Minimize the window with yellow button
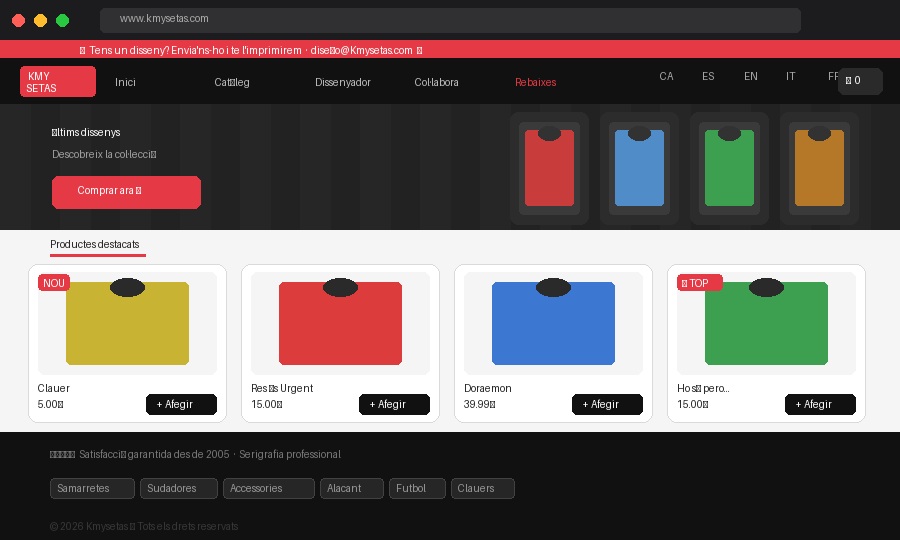 pos(40,21)
